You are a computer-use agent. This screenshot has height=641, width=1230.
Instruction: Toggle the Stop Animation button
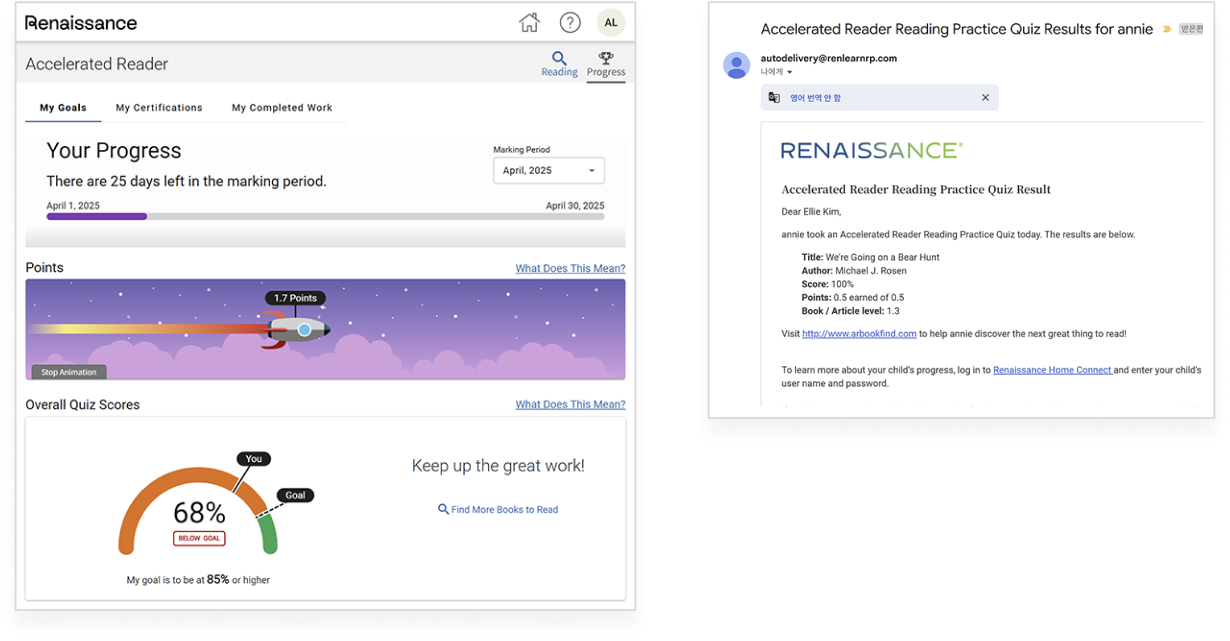tap(69, 372)
